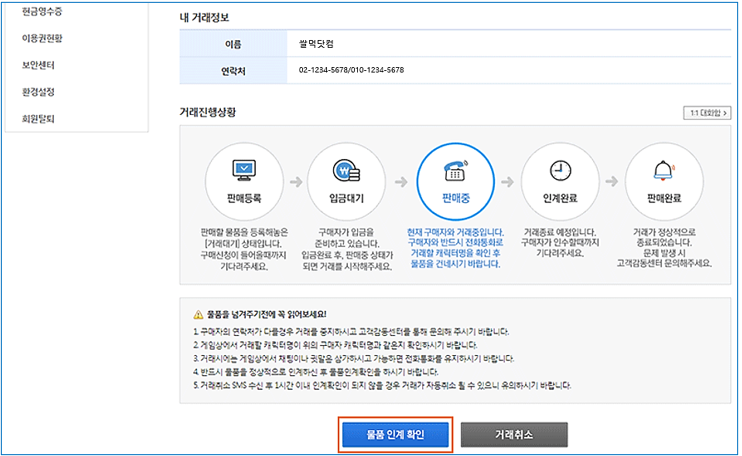
Task: Click the phone number 02-1234-5678/010-1234-5678
Action: [351, 70]
